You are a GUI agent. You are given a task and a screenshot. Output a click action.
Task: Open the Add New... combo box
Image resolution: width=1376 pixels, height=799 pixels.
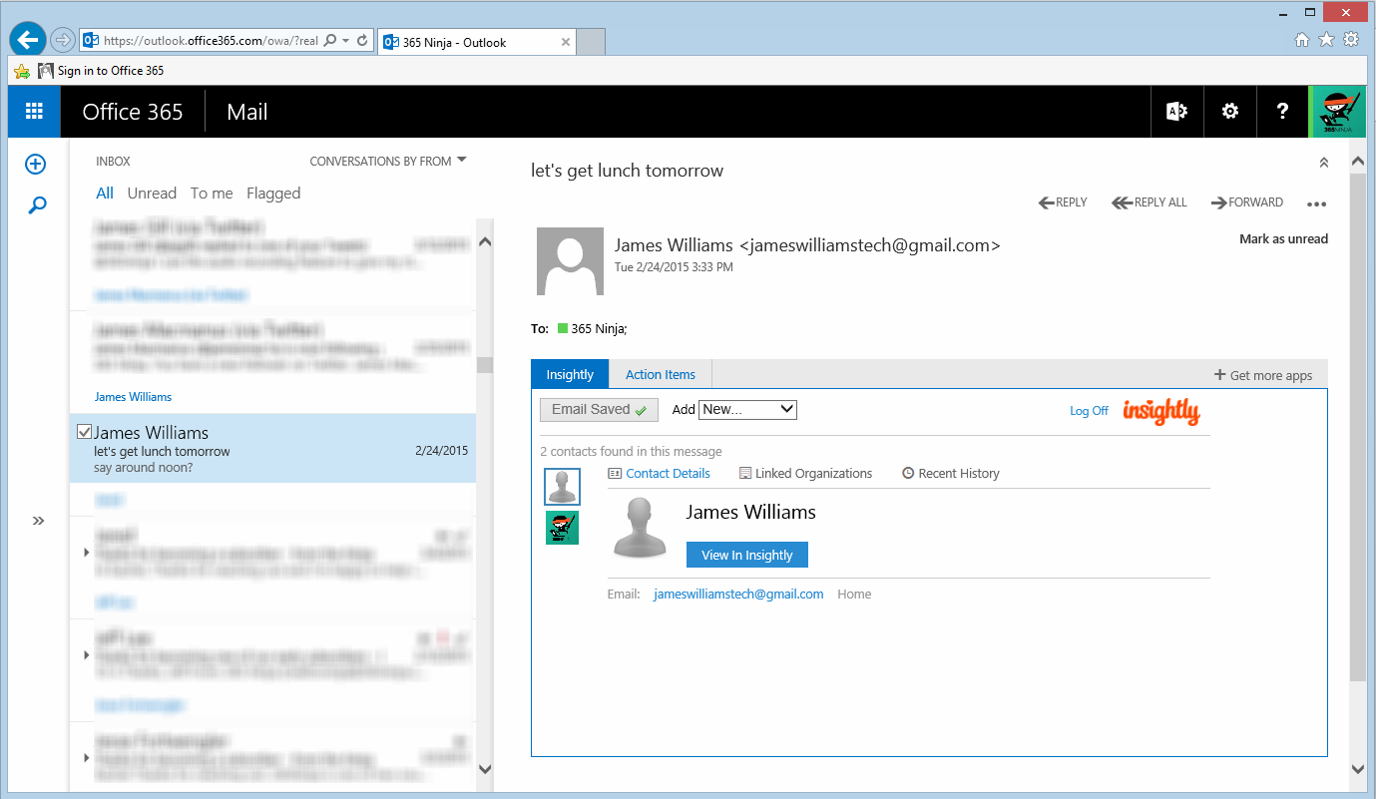tap(748, 409)
